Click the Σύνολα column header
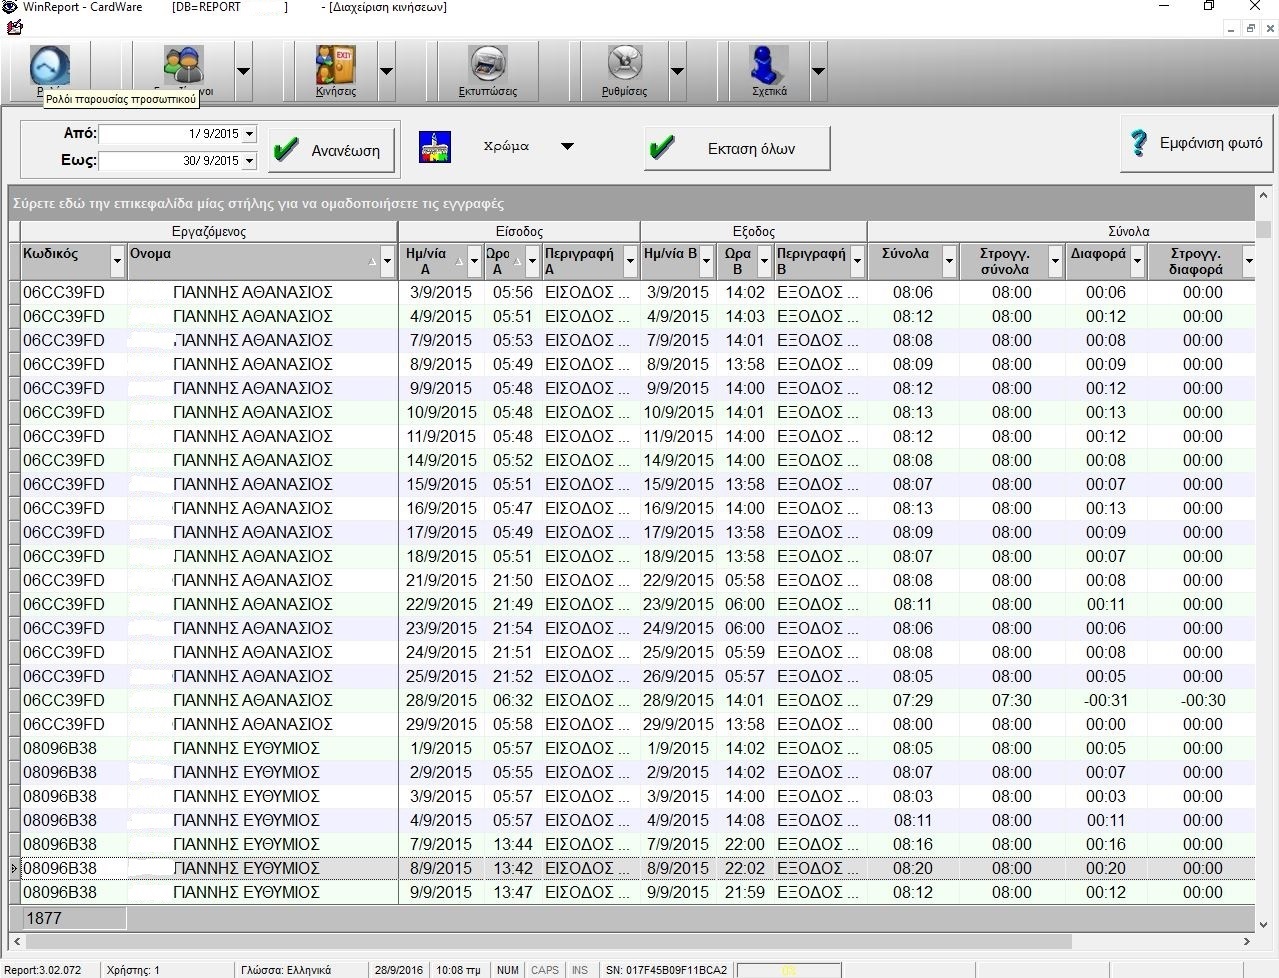 click(904, 255)
